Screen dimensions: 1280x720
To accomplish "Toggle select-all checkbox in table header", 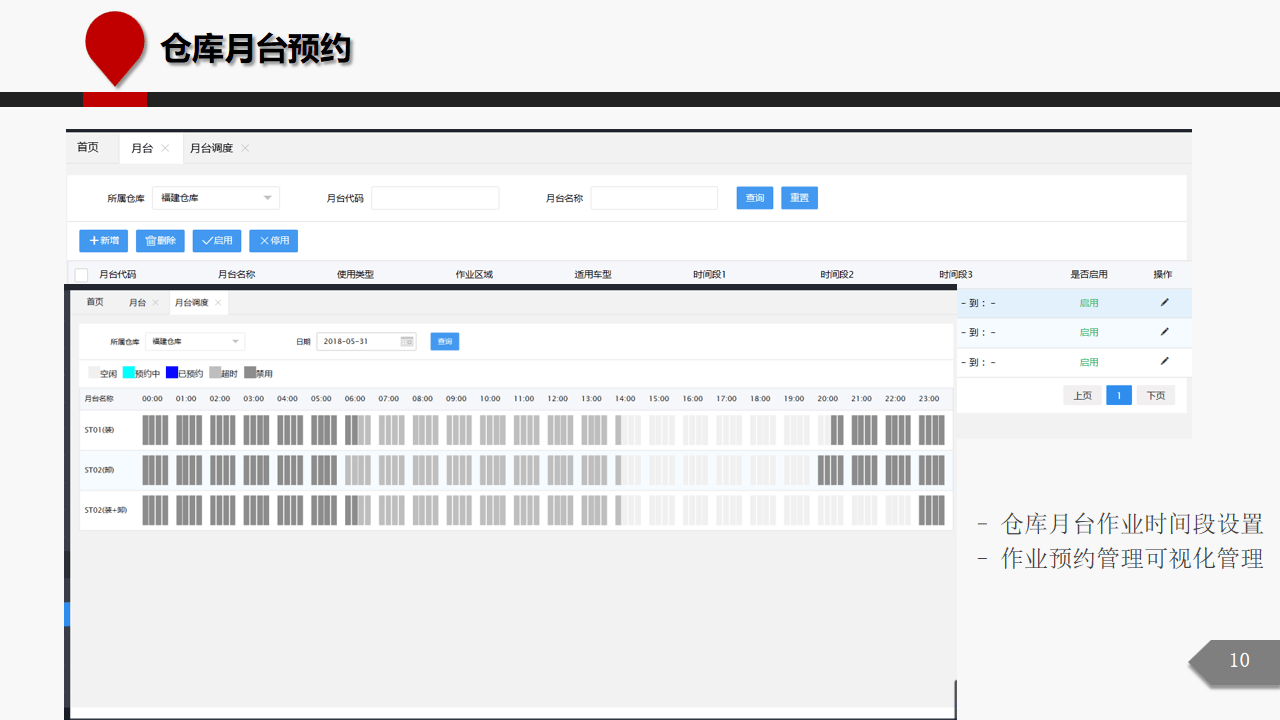I will [82, 275].
